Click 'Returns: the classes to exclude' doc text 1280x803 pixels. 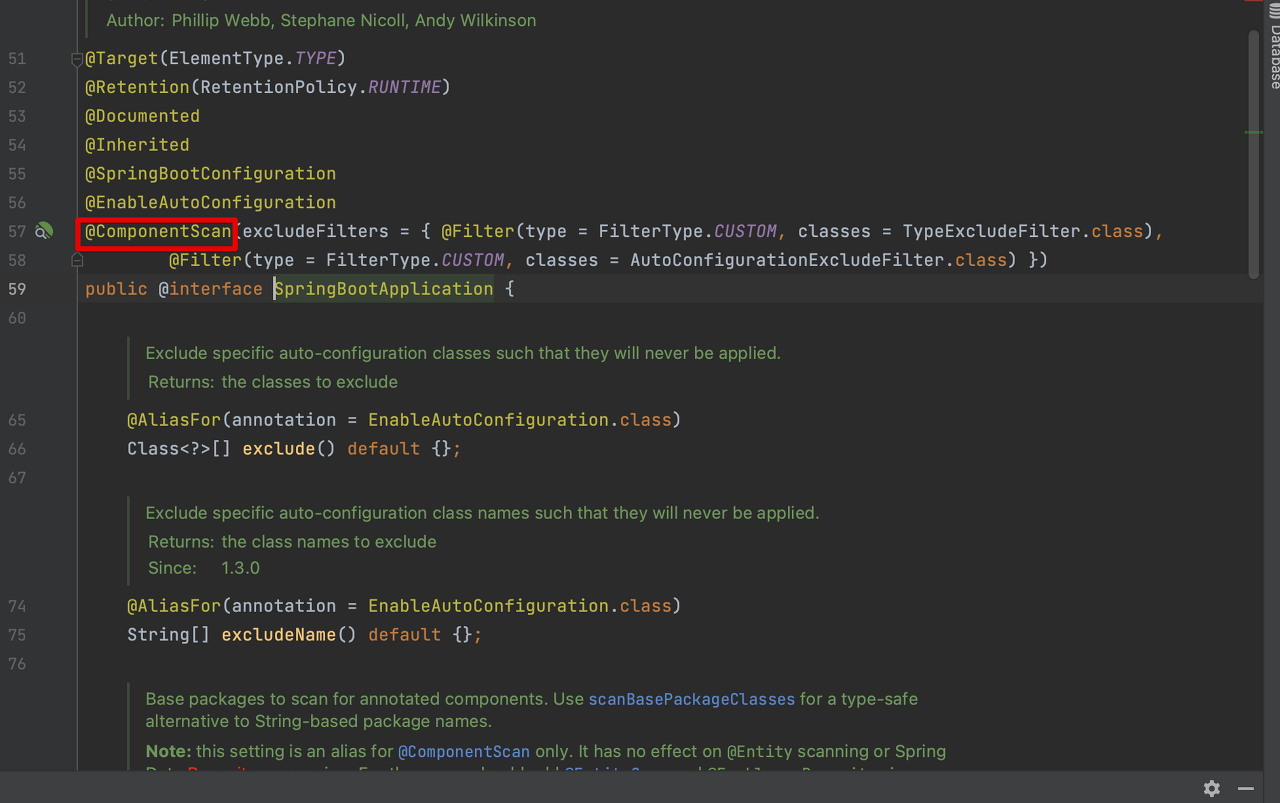273,382
